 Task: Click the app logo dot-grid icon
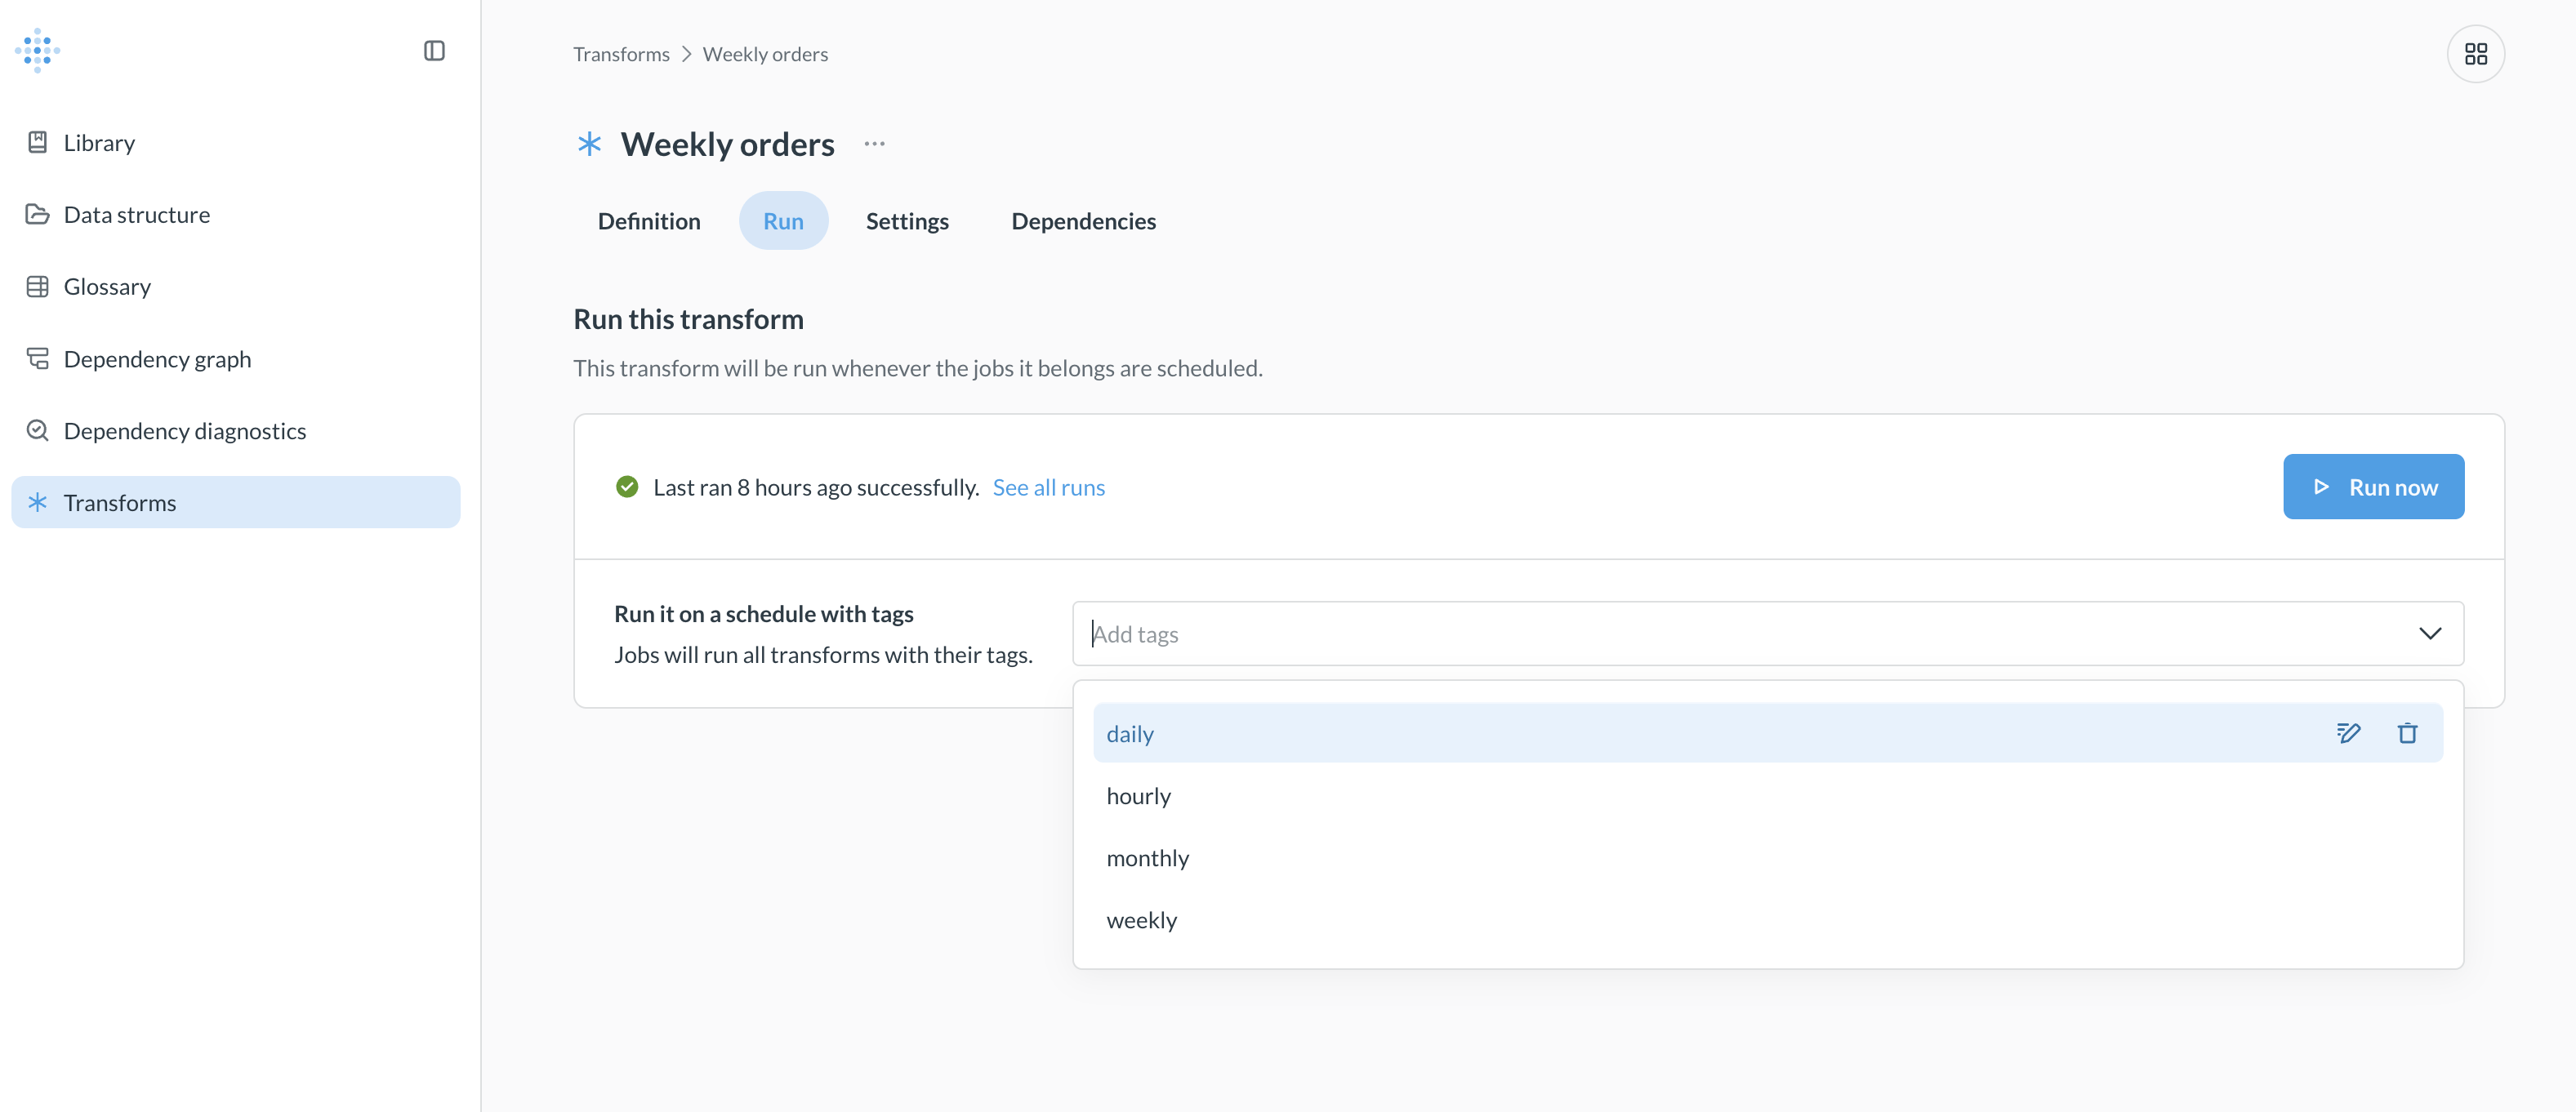38,50
